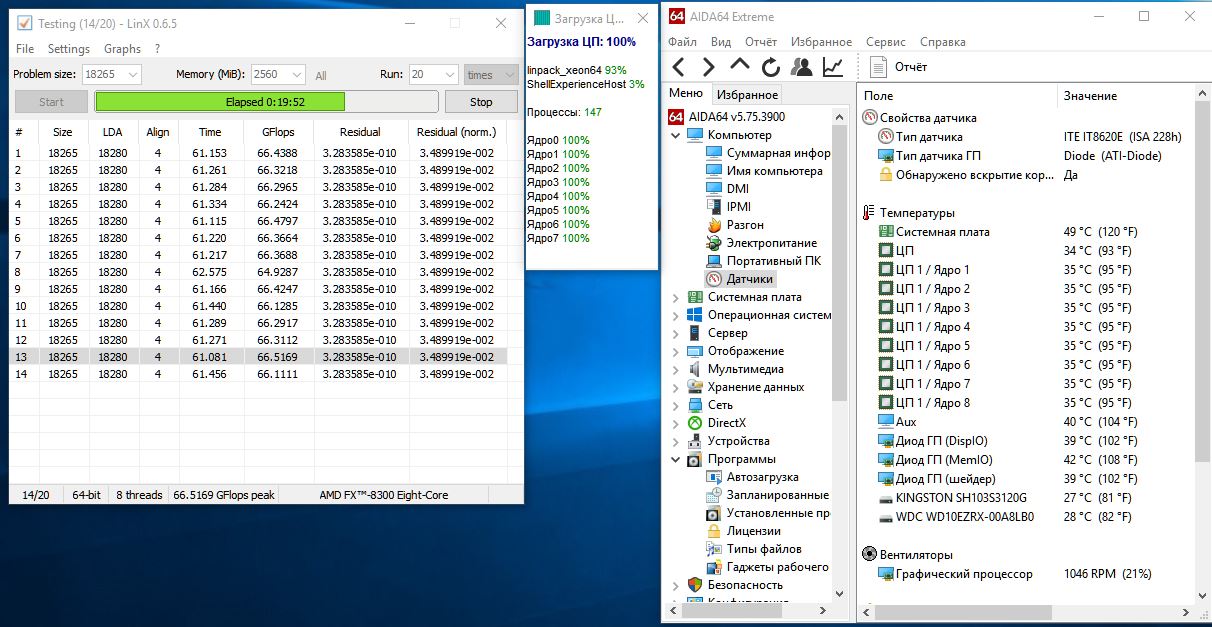1212x627 pixels.
Task: Select Суммарная информация tree item
Action: click(x=768, y=153)
